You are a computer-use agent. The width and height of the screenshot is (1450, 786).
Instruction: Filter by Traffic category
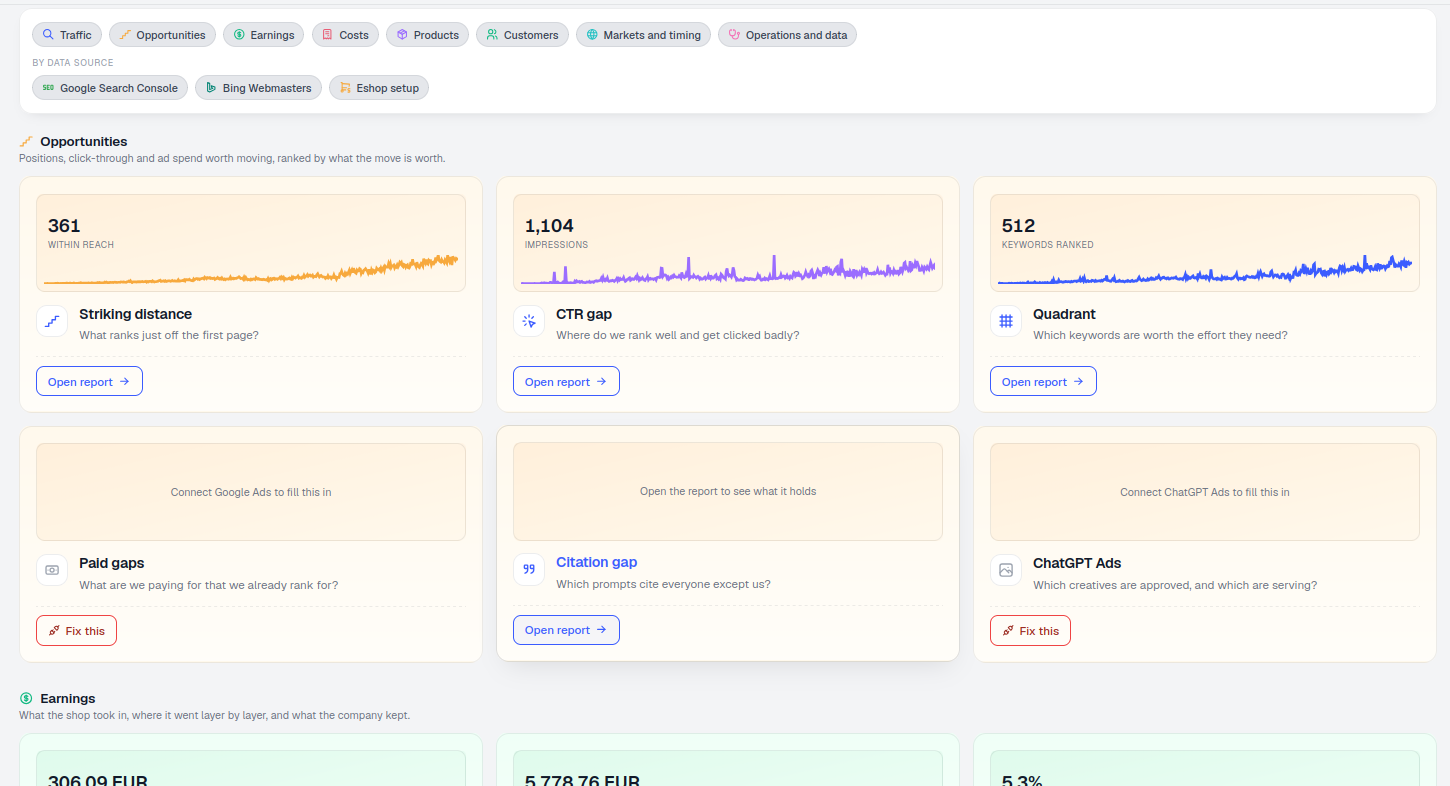click(x=67, y=35)
